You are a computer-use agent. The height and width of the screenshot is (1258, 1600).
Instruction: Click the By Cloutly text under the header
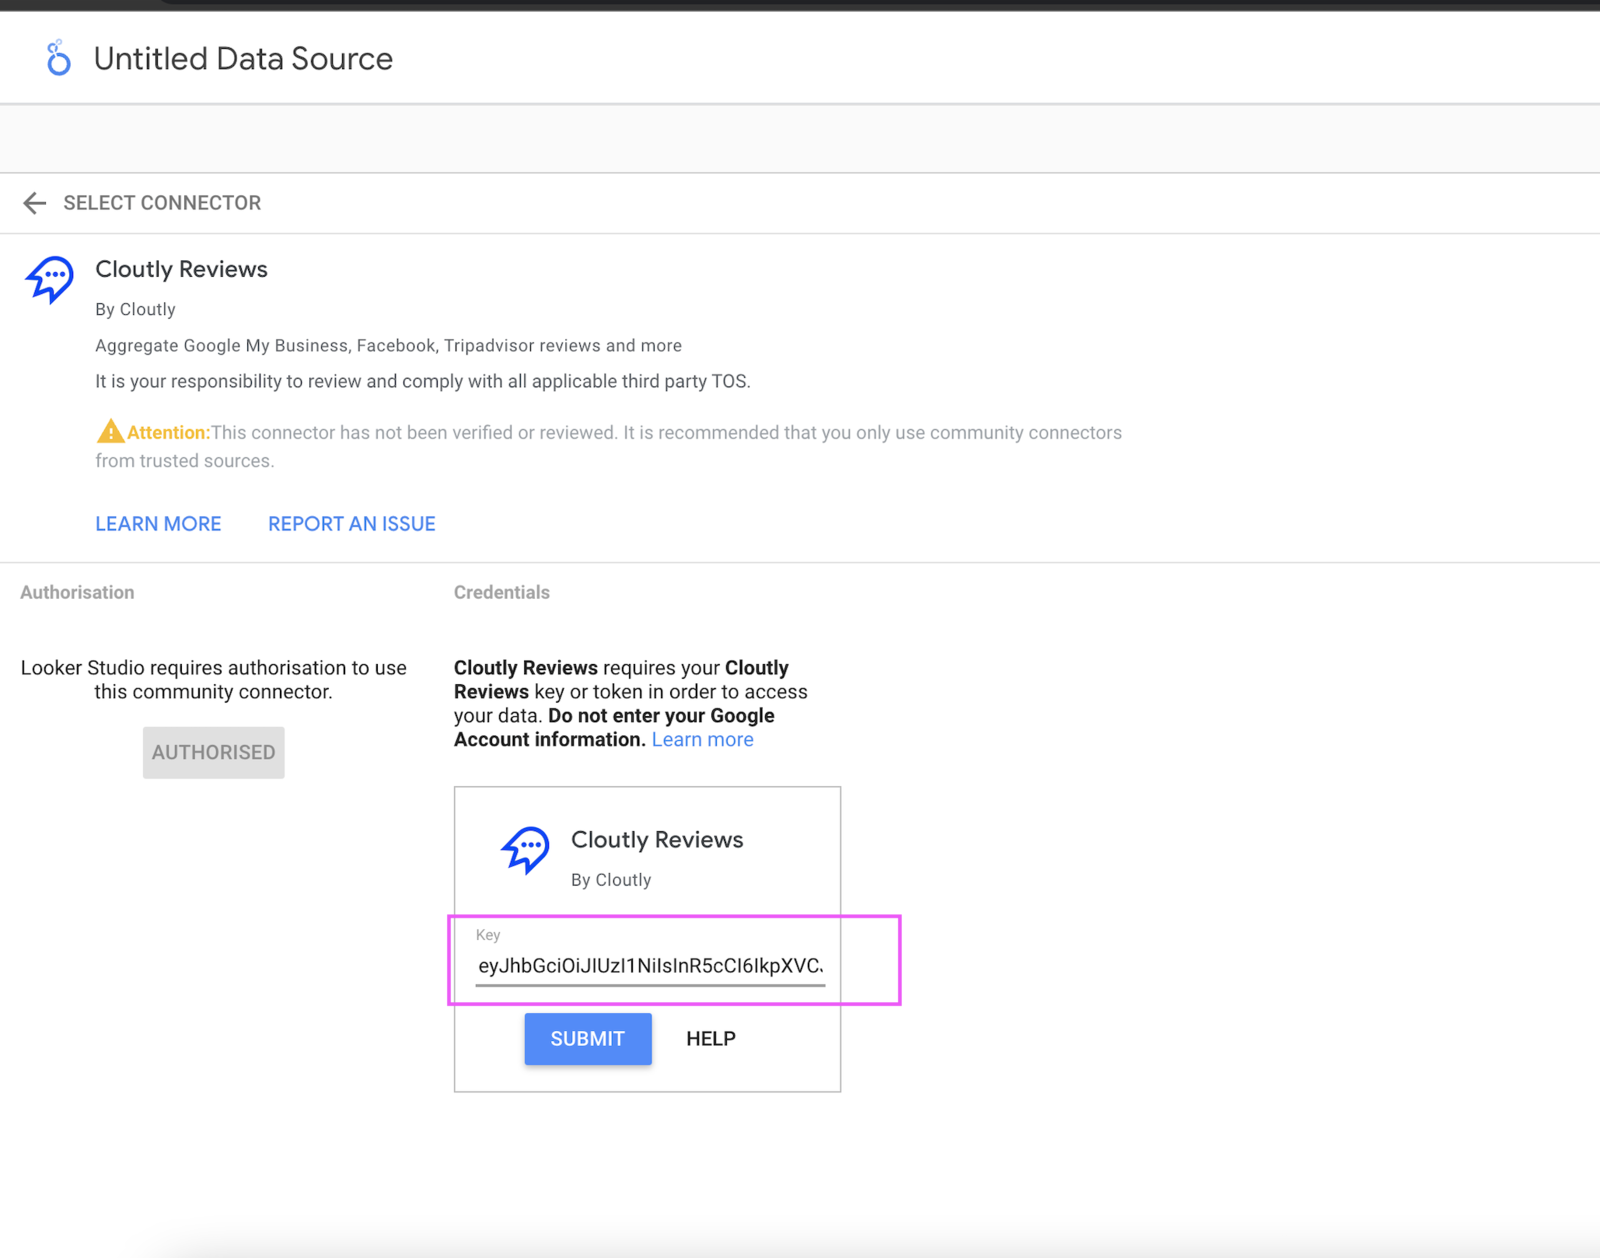pos(135,310)
